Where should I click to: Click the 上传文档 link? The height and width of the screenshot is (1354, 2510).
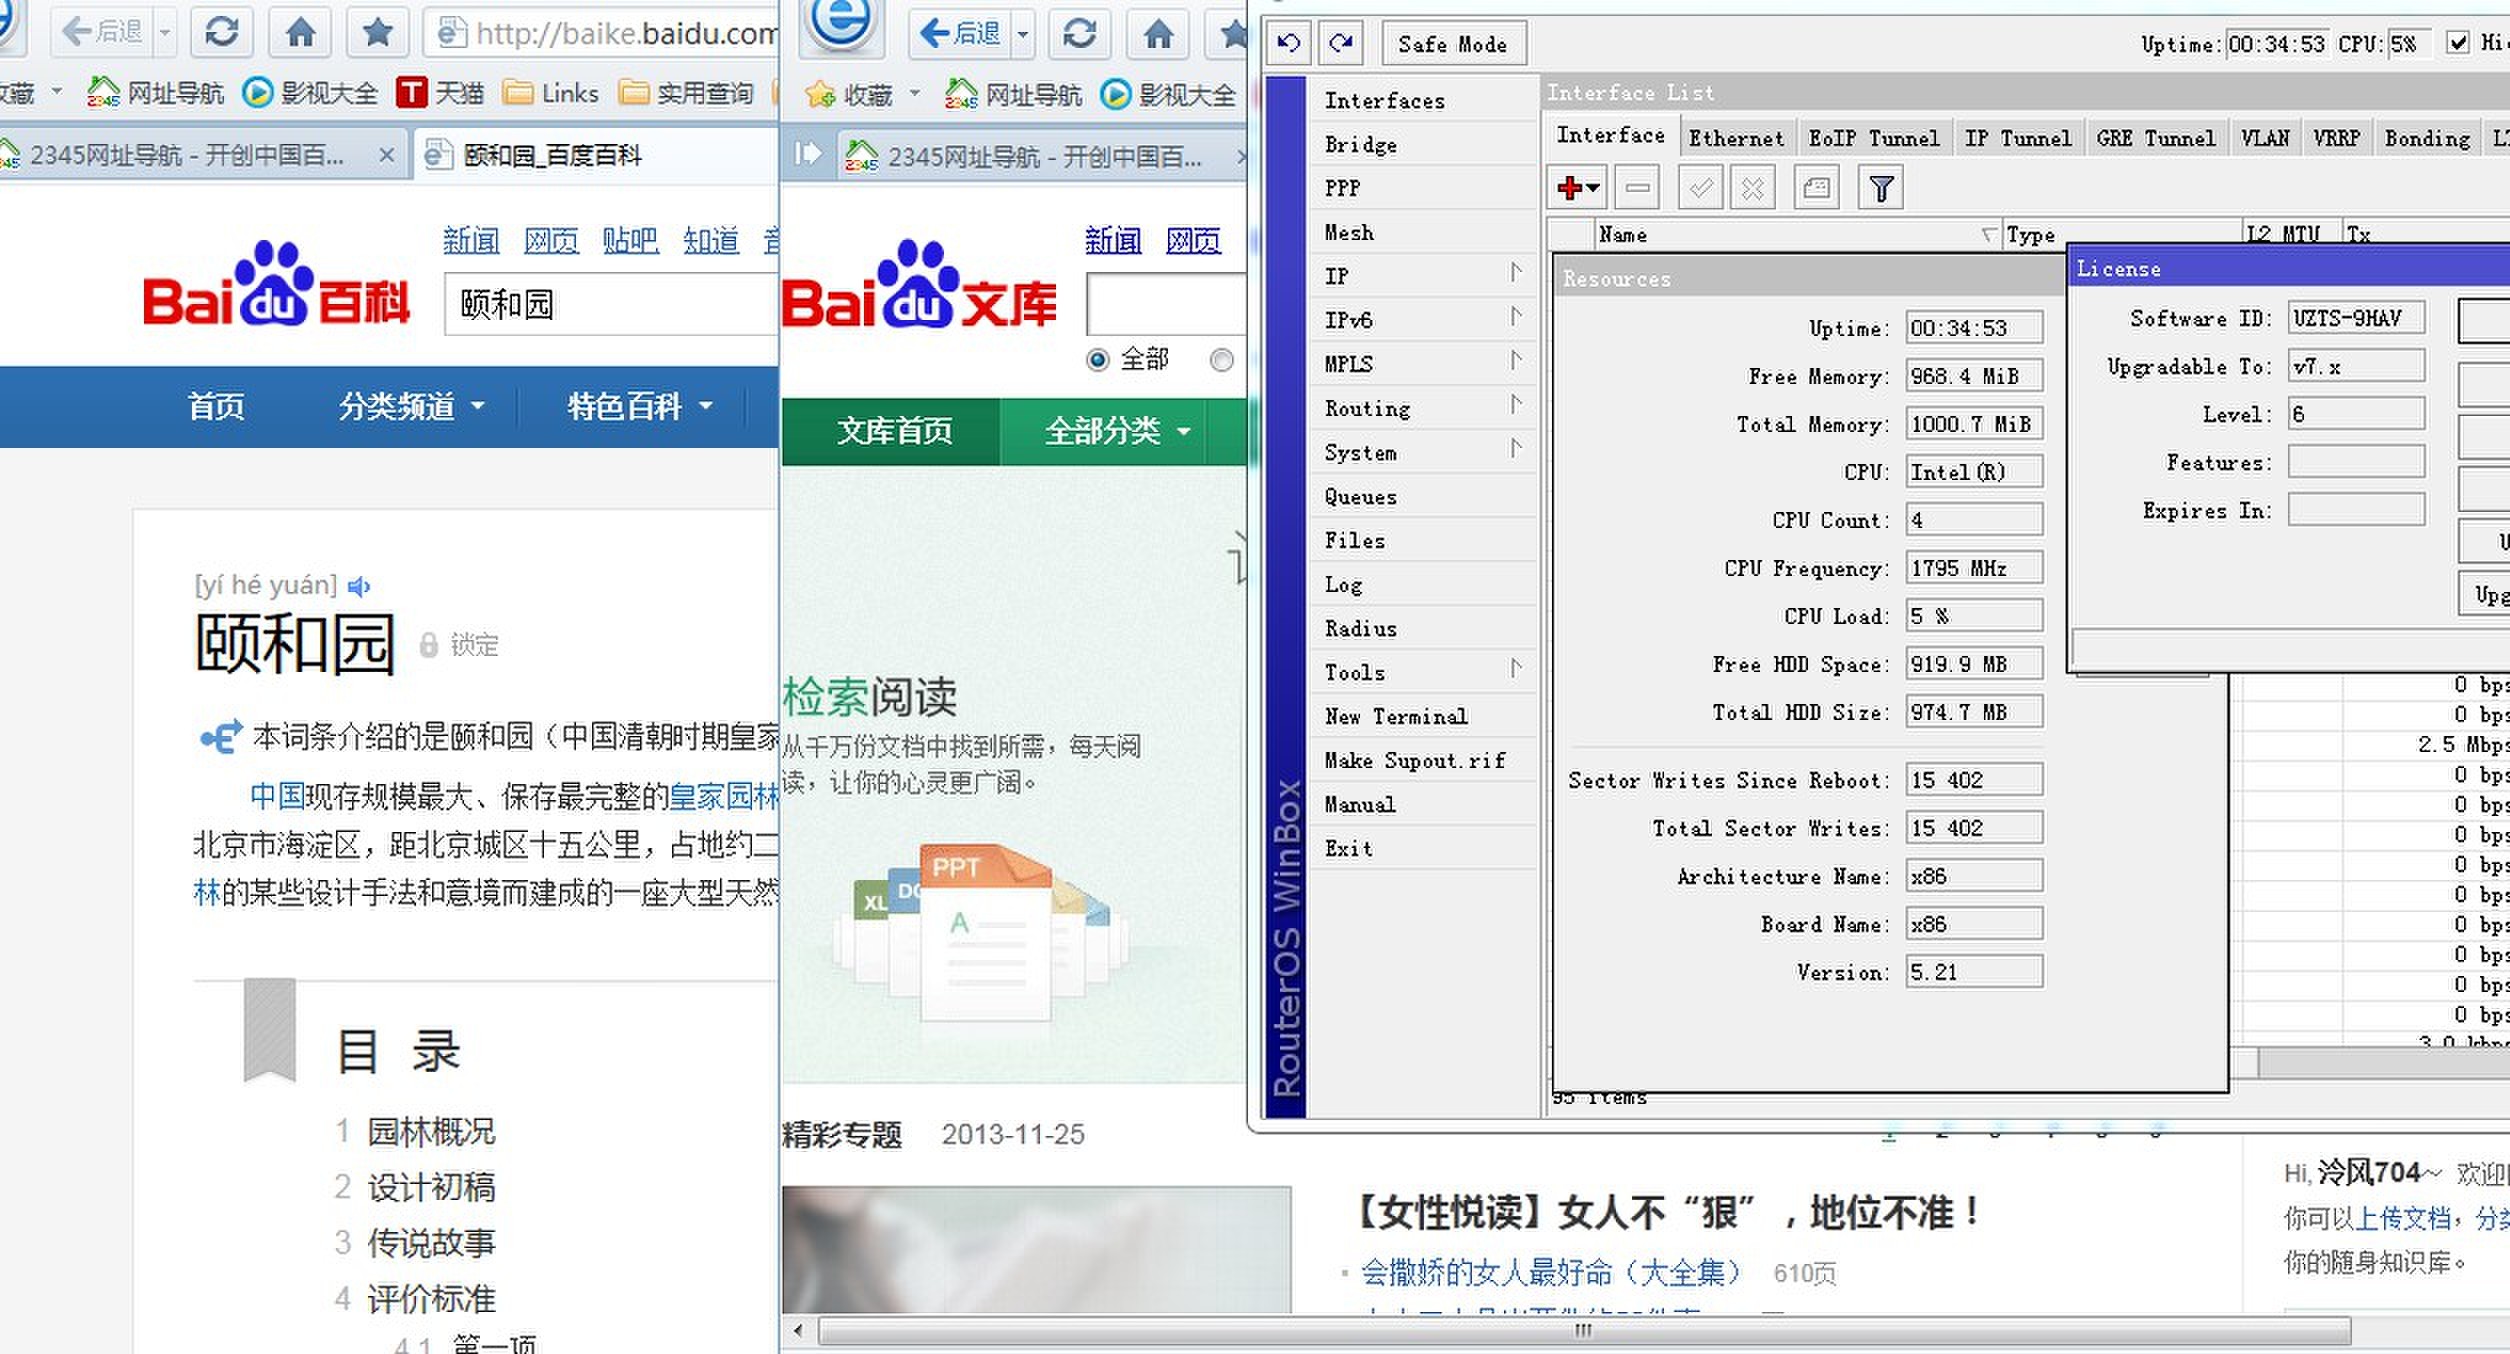2403,1218
